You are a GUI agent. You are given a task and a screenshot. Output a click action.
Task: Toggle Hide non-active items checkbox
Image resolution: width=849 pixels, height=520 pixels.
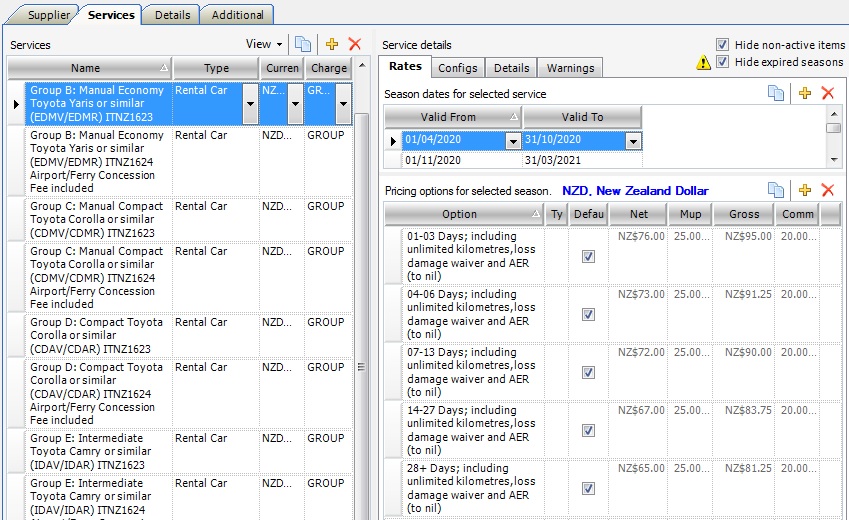[723, 45]
